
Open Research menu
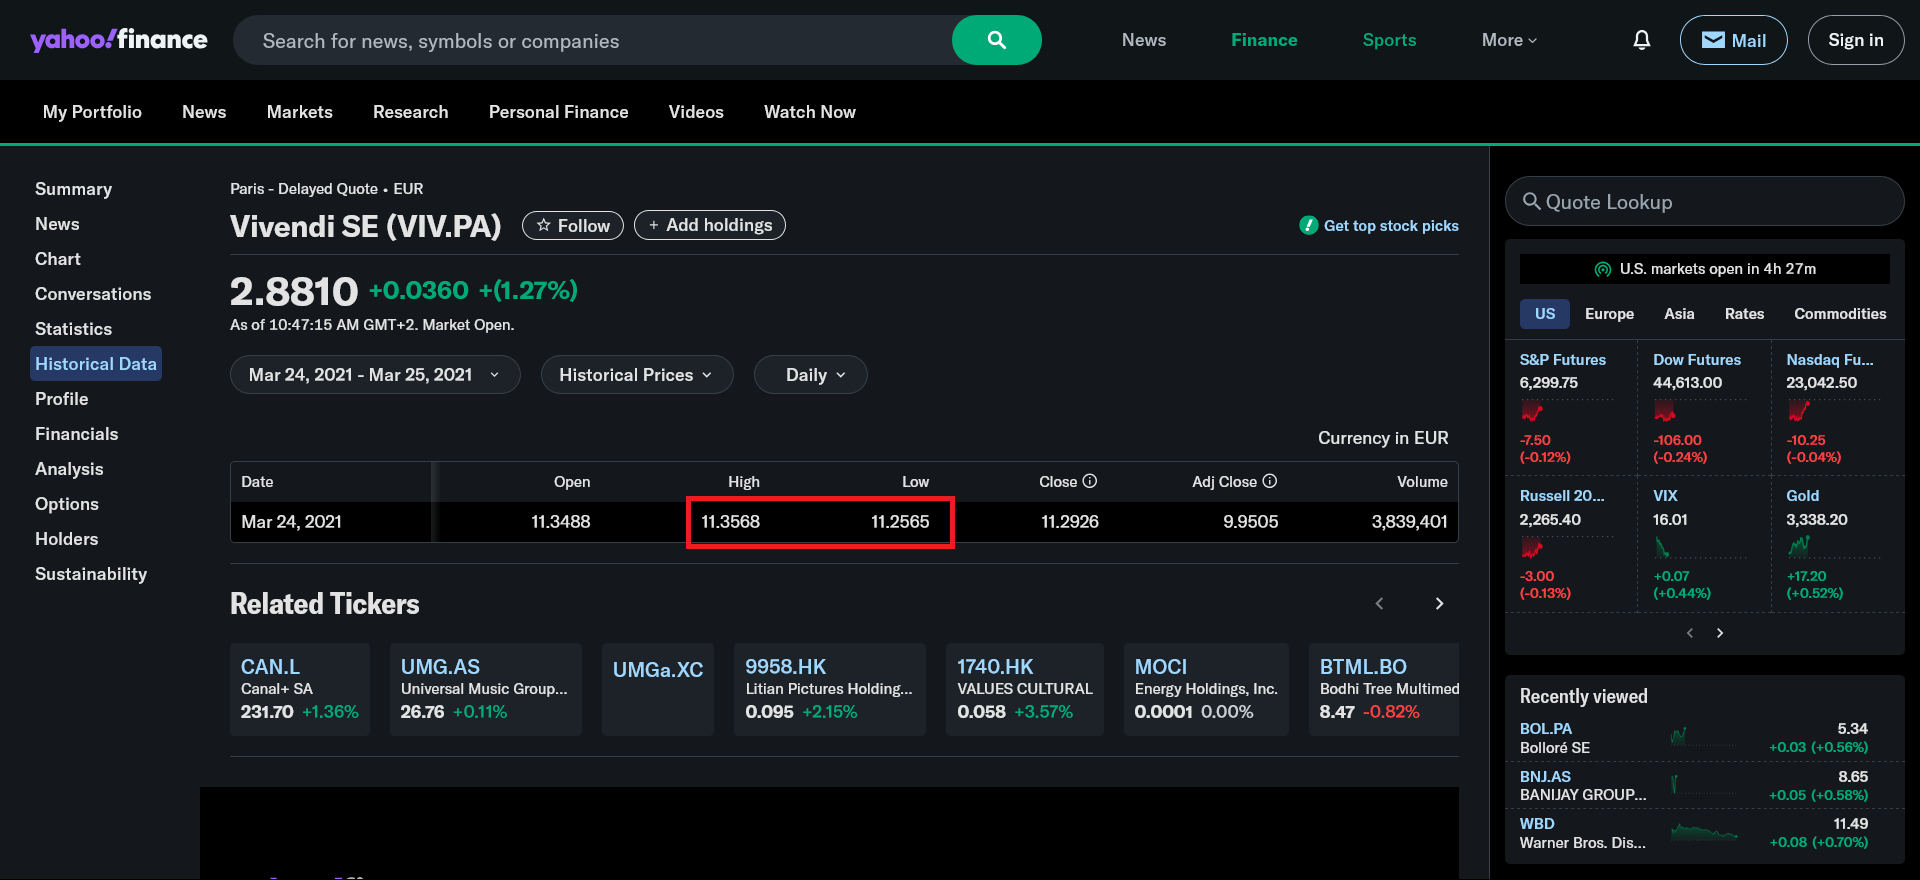[x=411, y=112]
